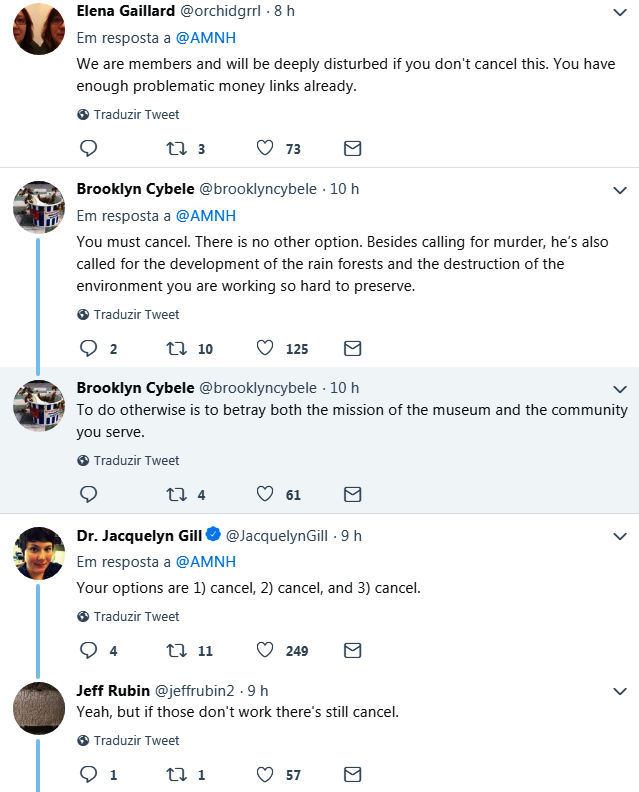Image resolution: width=639 pixels, height=792 pixels.
Task: Like Elena Gaillard's tweet with 73 likes
Action: [x=265, y=149]
